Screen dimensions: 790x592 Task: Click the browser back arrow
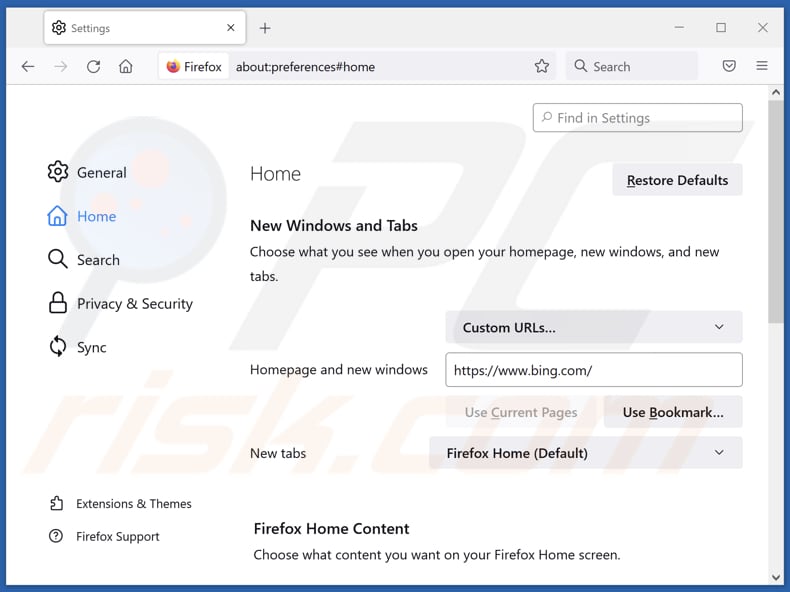click(28, 67)
